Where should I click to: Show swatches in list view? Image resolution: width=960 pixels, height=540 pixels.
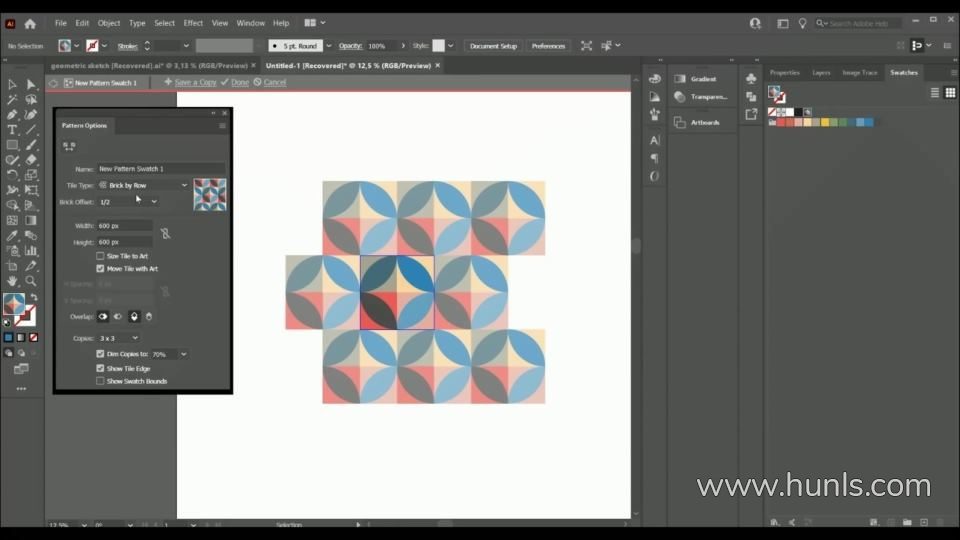(934, 93)
